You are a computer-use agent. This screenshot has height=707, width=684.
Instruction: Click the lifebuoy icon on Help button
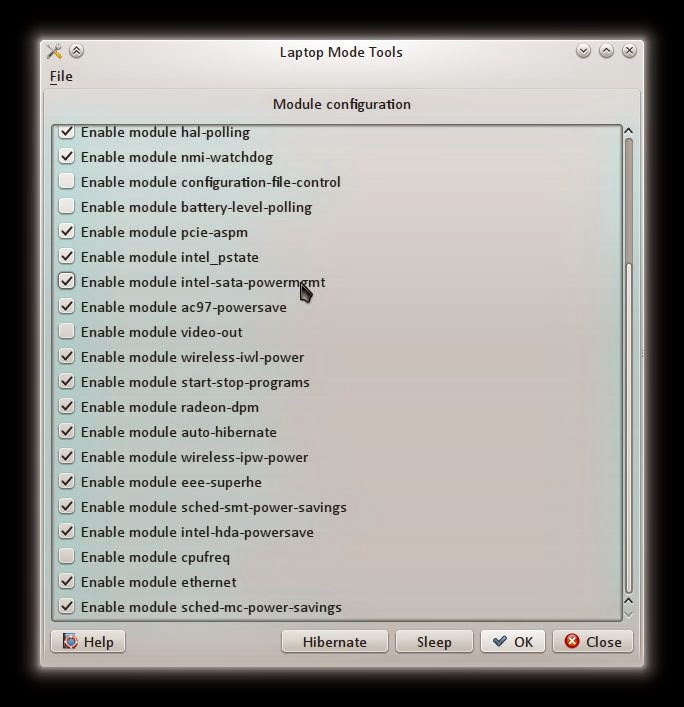70,641
